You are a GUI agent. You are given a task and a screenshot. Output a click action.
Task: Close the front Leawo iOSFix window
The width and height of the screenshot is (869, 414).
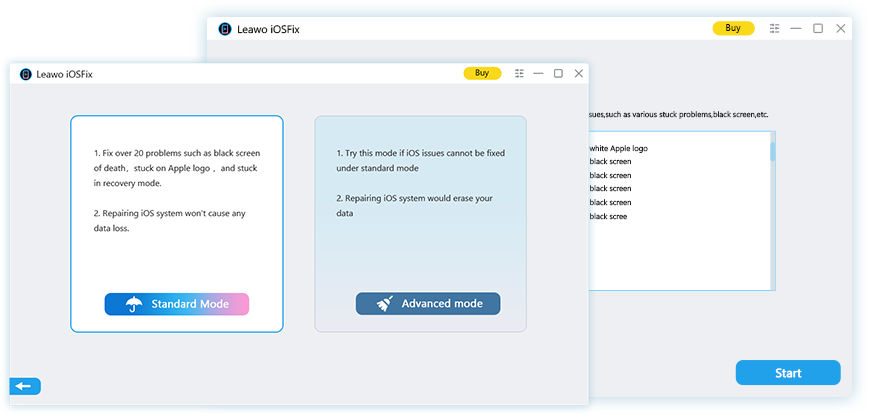click(x=579, y=73)
